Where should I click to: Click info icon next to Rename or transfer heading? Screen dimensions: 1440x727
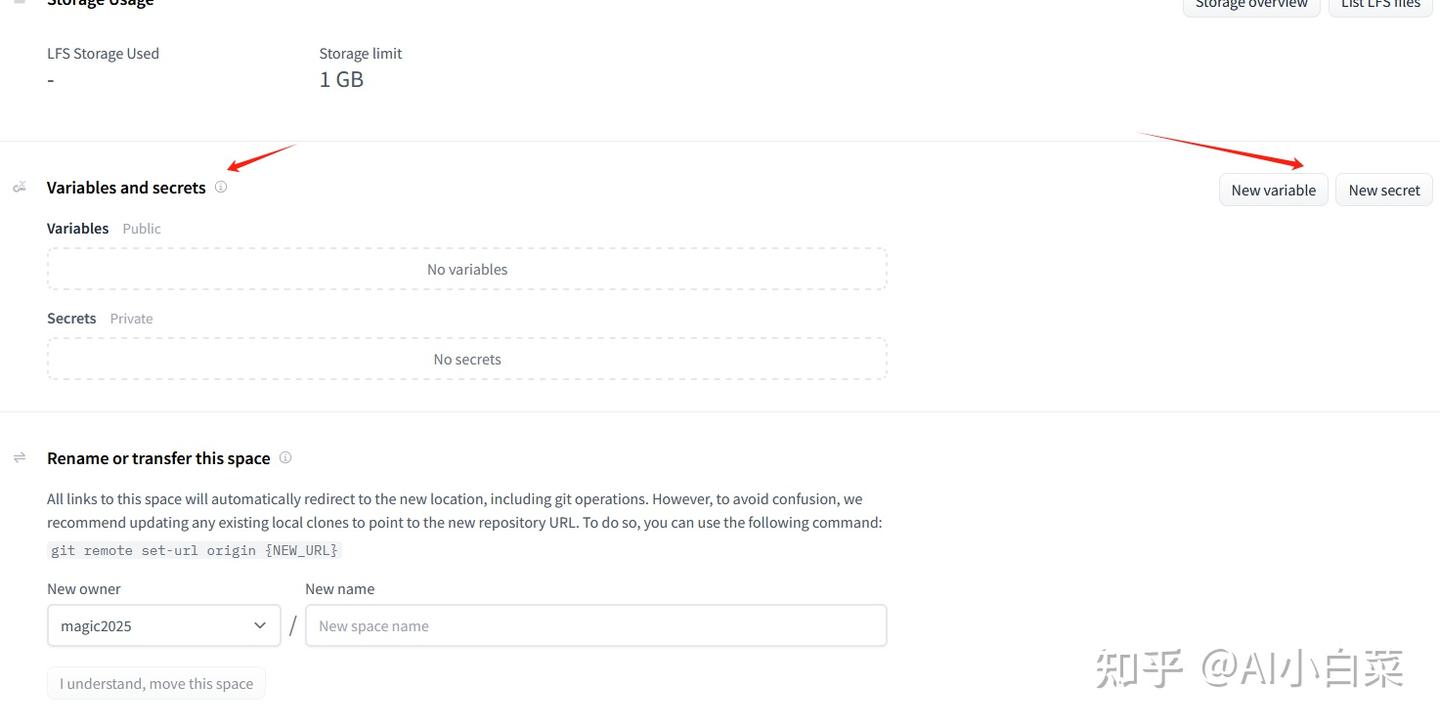pyautogui.click(x=285, y=457)
